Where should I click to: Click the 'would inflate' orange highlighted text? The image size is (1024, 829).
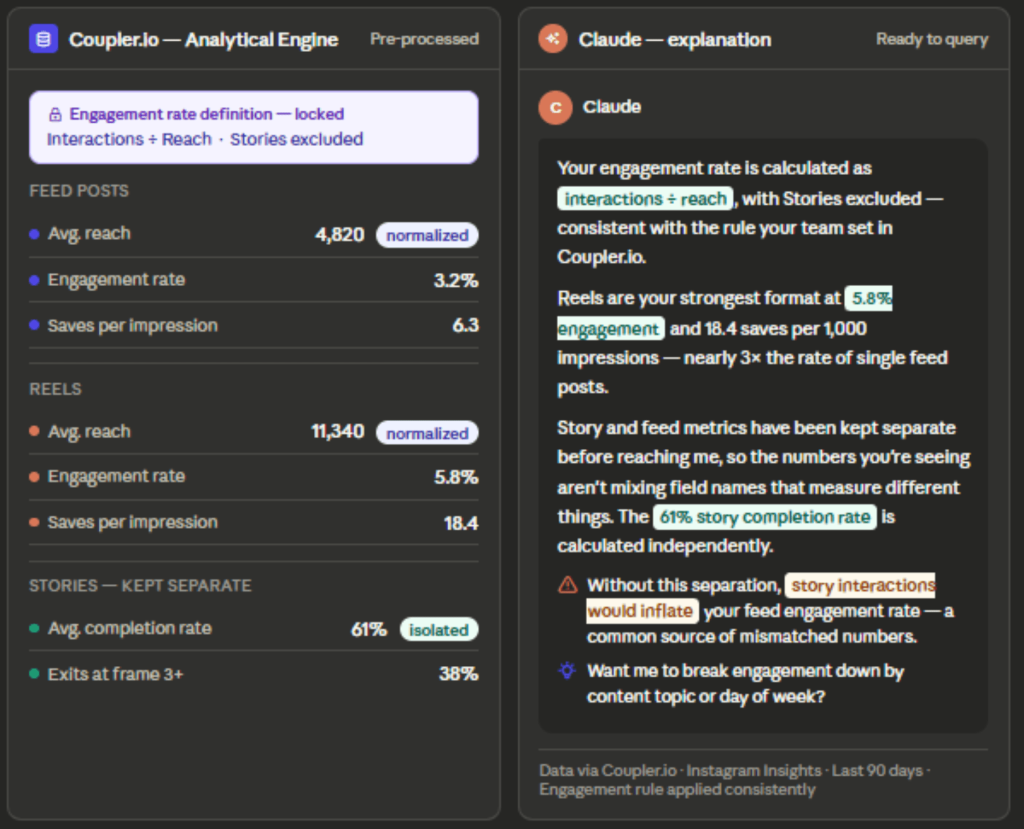(642, 611)
